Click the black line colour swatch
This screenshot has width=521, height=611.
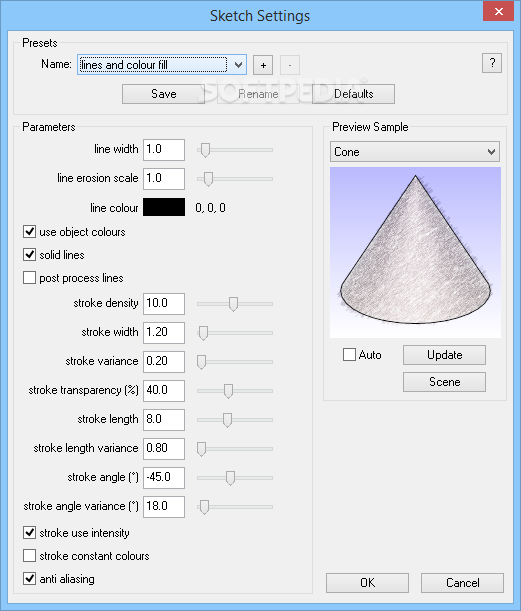point(164,207)
